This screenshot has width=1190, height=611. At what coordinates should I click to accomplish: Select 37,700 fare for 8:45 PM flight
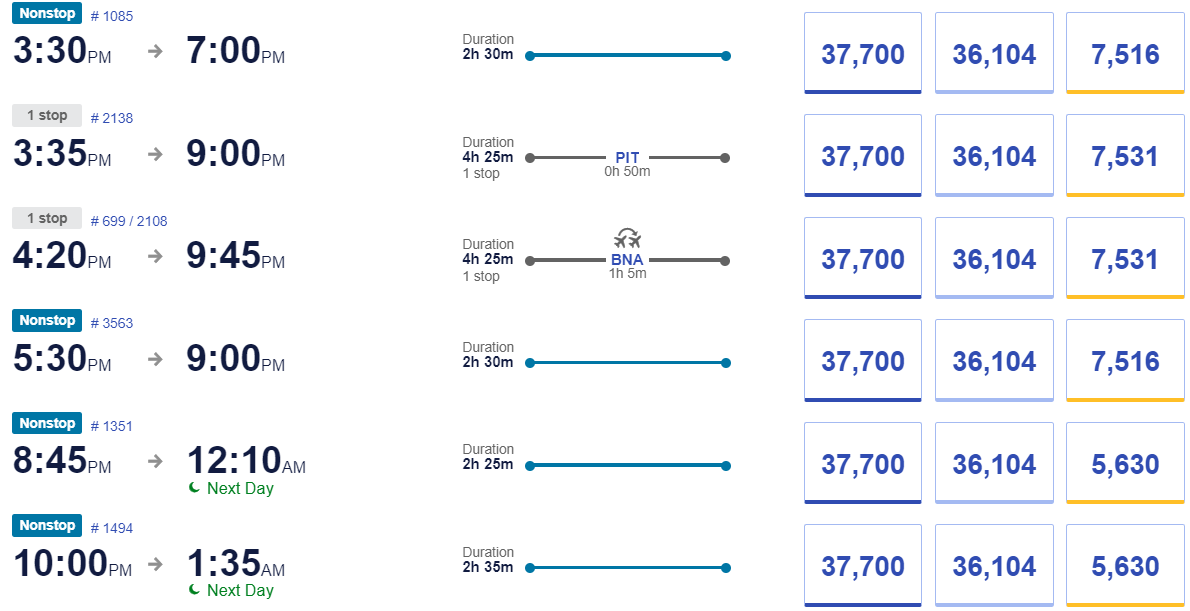(863, 463)
